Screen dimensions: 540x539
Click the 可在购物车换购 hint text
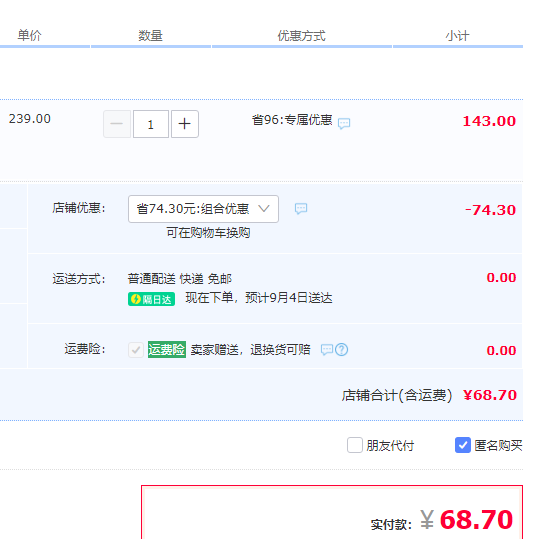[x=208, y=232]
